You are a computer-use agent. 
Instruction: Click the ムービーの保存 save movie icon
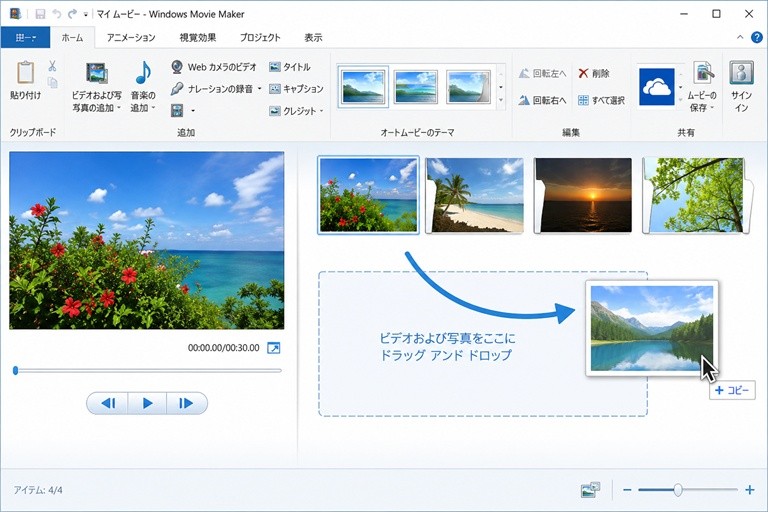703,73
